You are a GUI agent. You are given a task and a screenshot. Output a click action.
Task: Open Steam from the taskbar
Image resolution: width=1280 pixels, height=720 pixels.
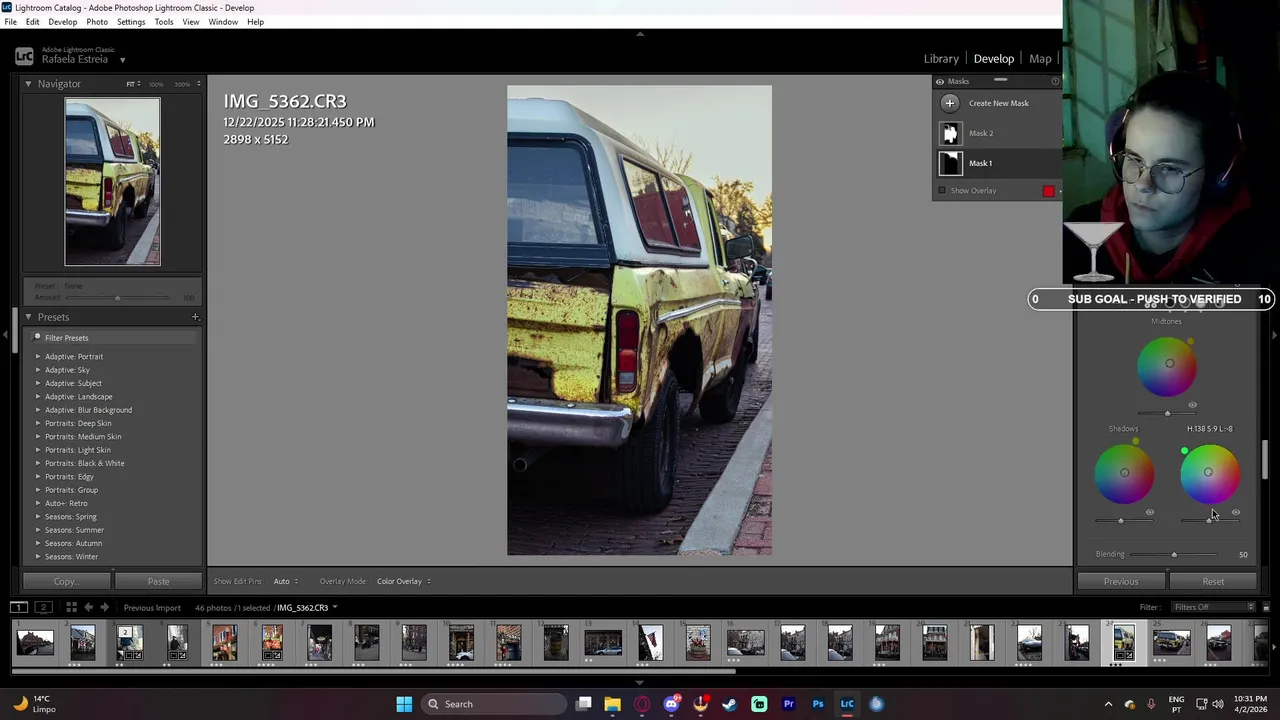[730, 704]
